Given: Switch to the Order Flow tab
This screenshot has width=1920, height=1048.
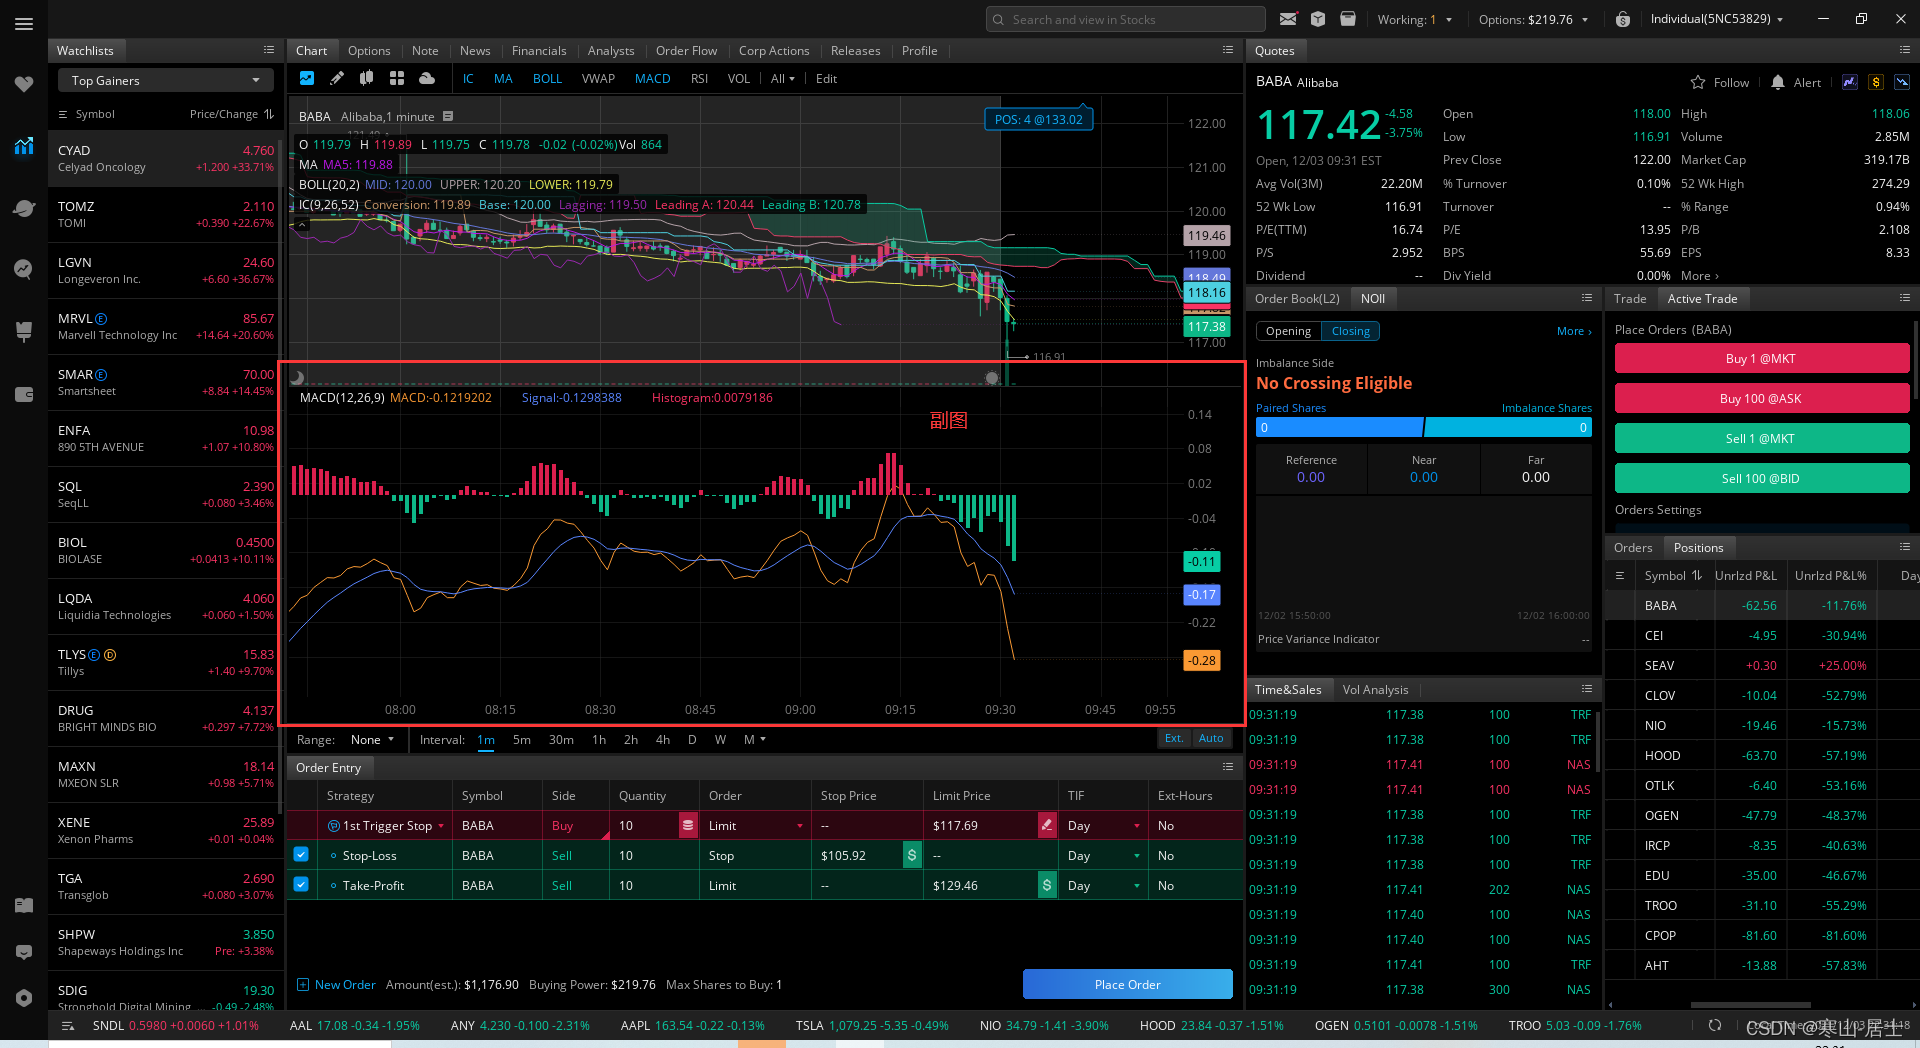Looking at the screenshot, I should (x=686, y=51).
